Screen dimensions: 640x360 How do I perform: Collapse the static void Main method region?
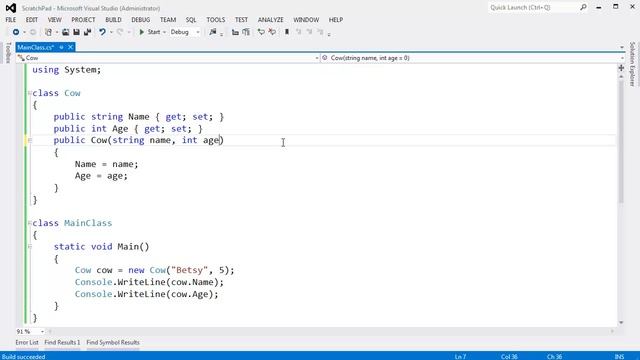tap(29, 247)
